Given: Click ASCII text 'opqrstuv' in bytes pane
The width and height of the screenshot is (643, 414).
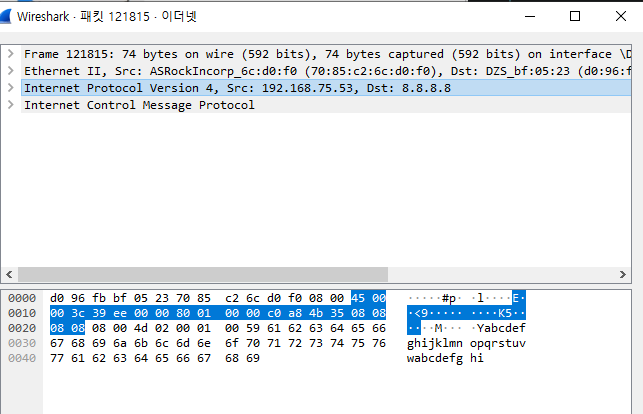Looking at the screenshot, I should 498,343.
